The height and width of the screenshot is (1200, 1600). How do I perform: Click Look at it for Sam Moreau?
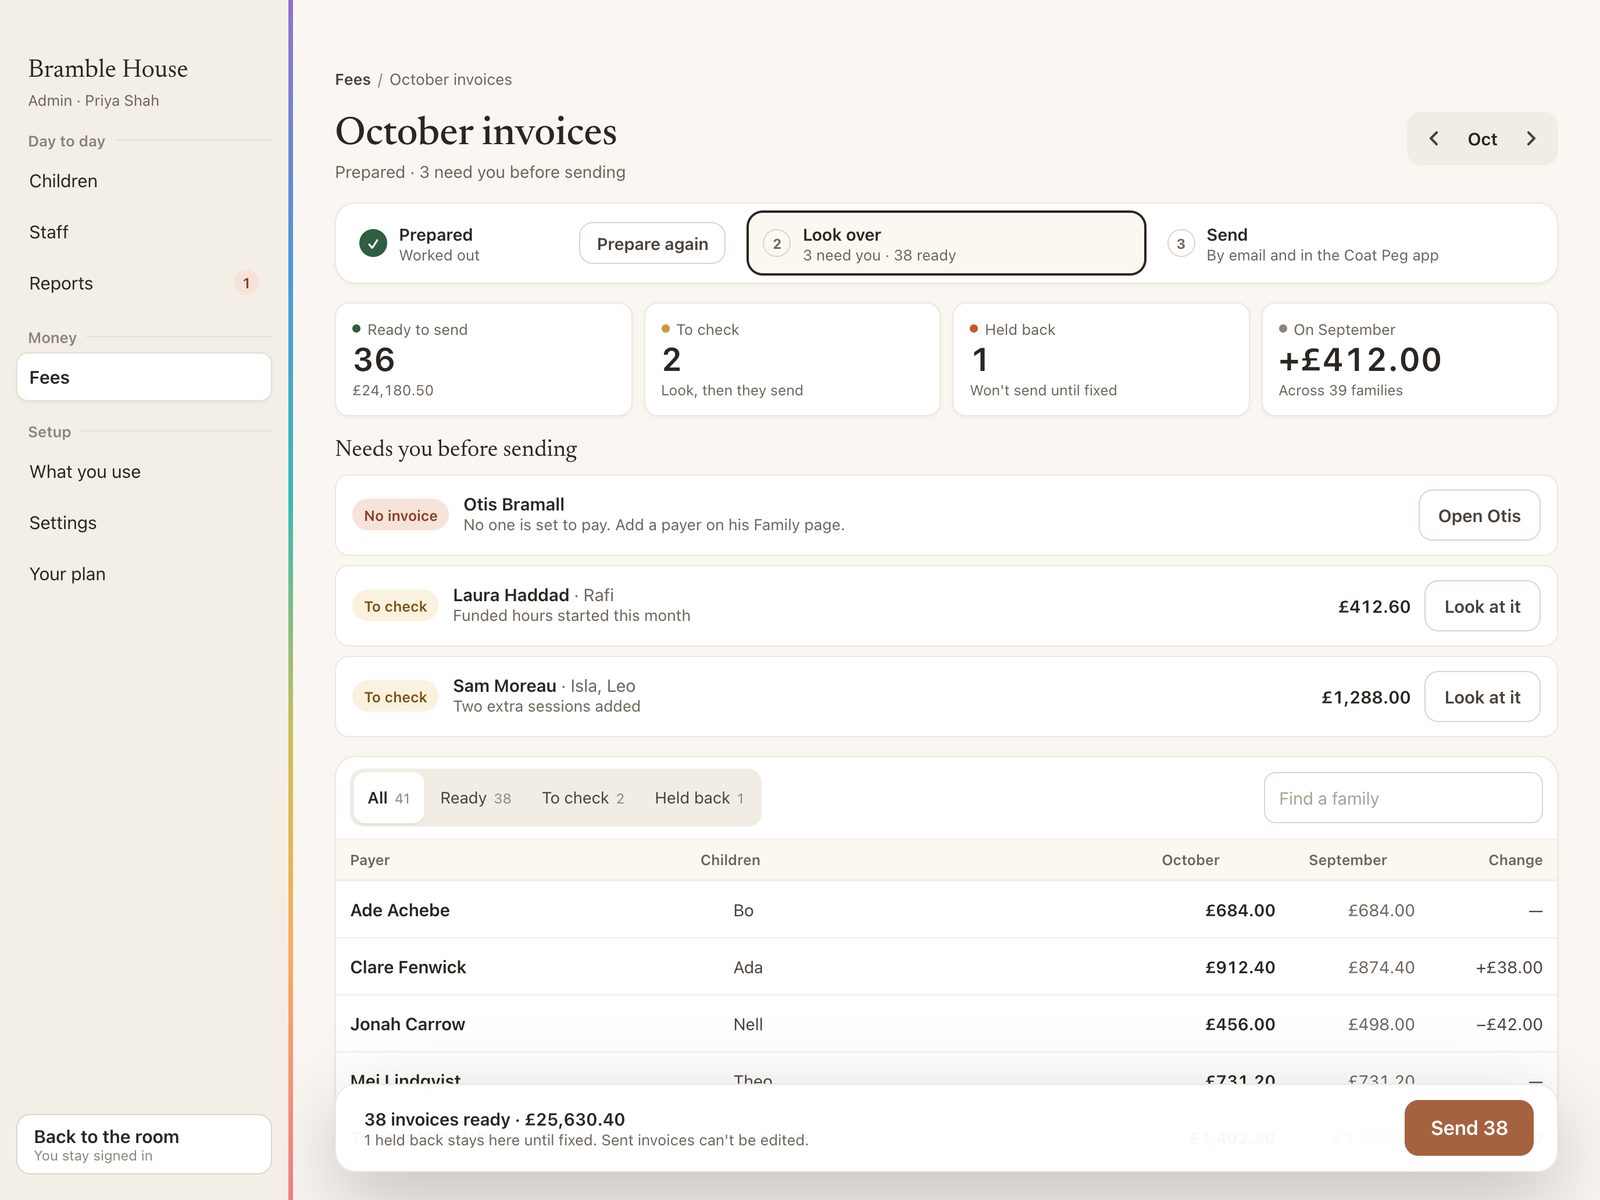tap(1482, 697)
